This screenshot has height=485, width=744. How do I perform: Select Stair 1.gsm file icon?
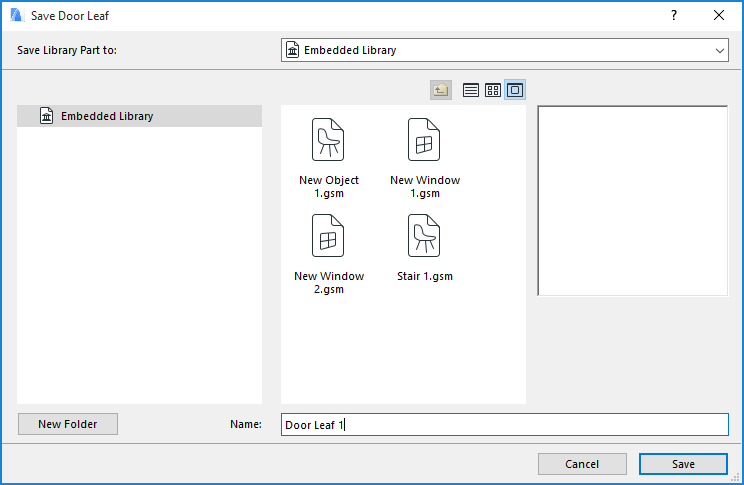point(424,235)
